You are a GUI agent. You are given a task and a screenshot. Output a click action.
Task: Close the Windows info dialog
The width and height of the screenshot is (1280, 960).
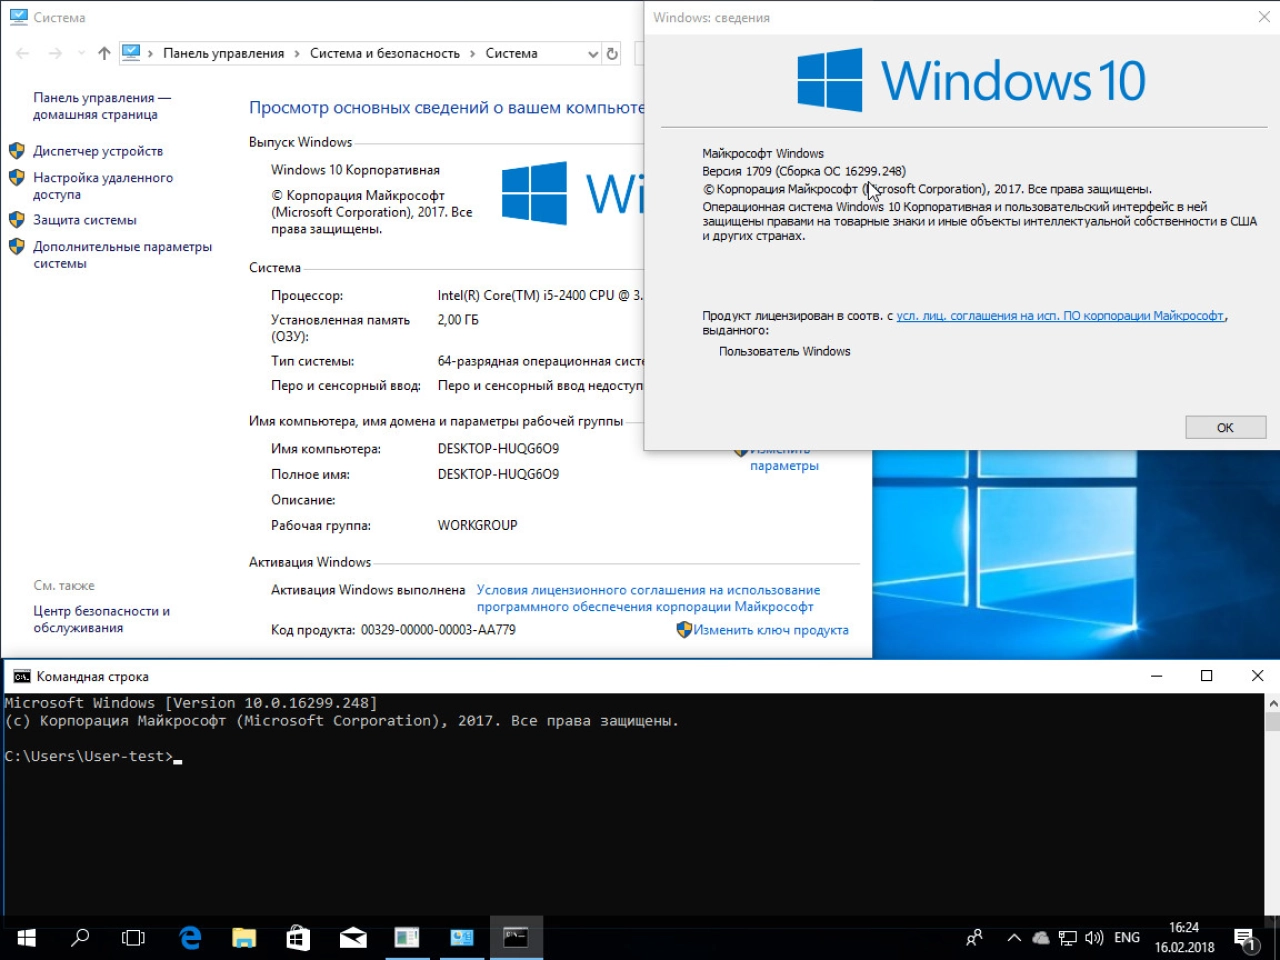coord(1263,17)
